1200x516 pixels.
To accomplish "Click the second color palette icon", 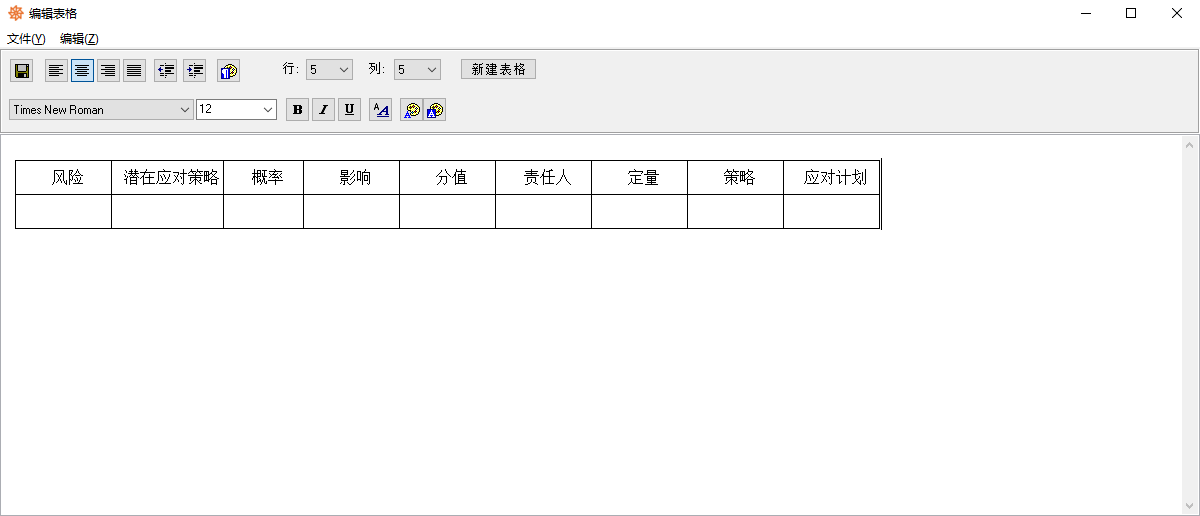I will (434, 110).
